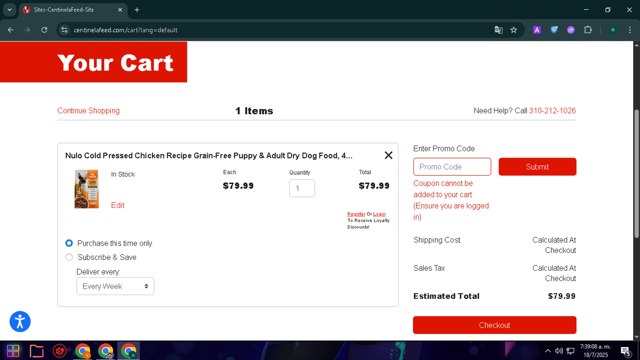The image size is (640, 360).
Task: Click the address bar URL
Action: pyautogui.click(x=125, y=30)
